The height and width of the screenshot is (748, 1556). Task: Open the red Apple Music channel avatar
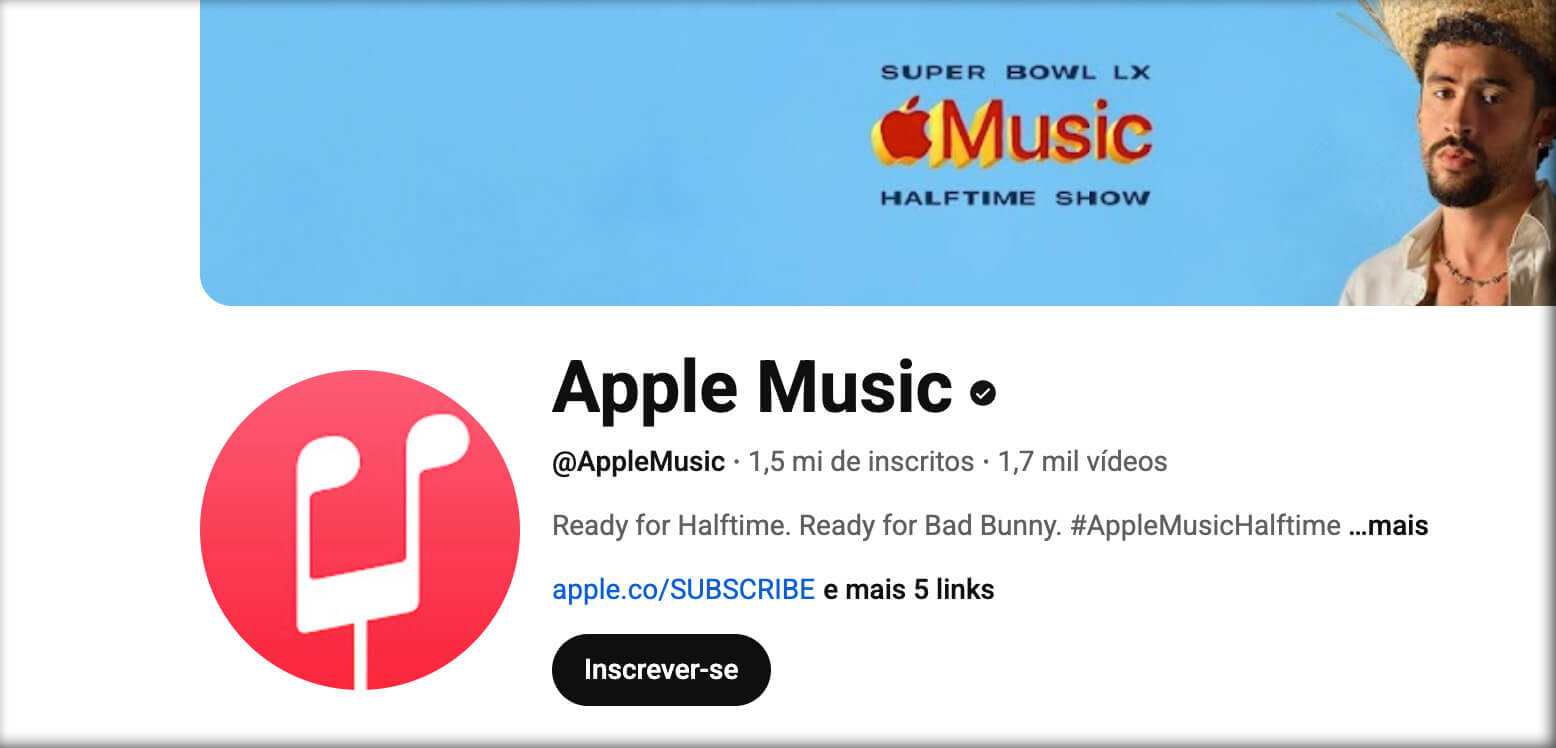point(360,530)
